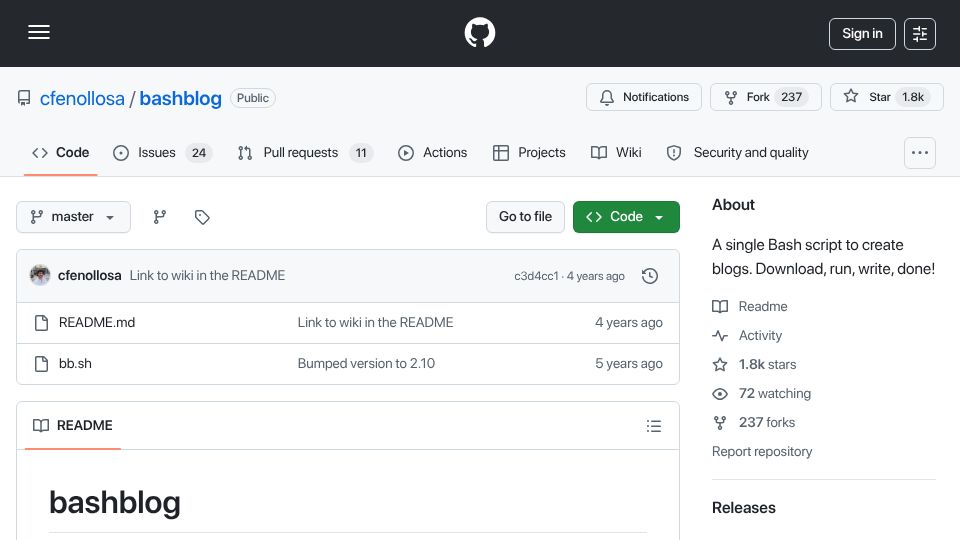Screen dimensions: 960x540
Task: Click the cfenollosa avatar in commit row
Action: coord(40,276)
